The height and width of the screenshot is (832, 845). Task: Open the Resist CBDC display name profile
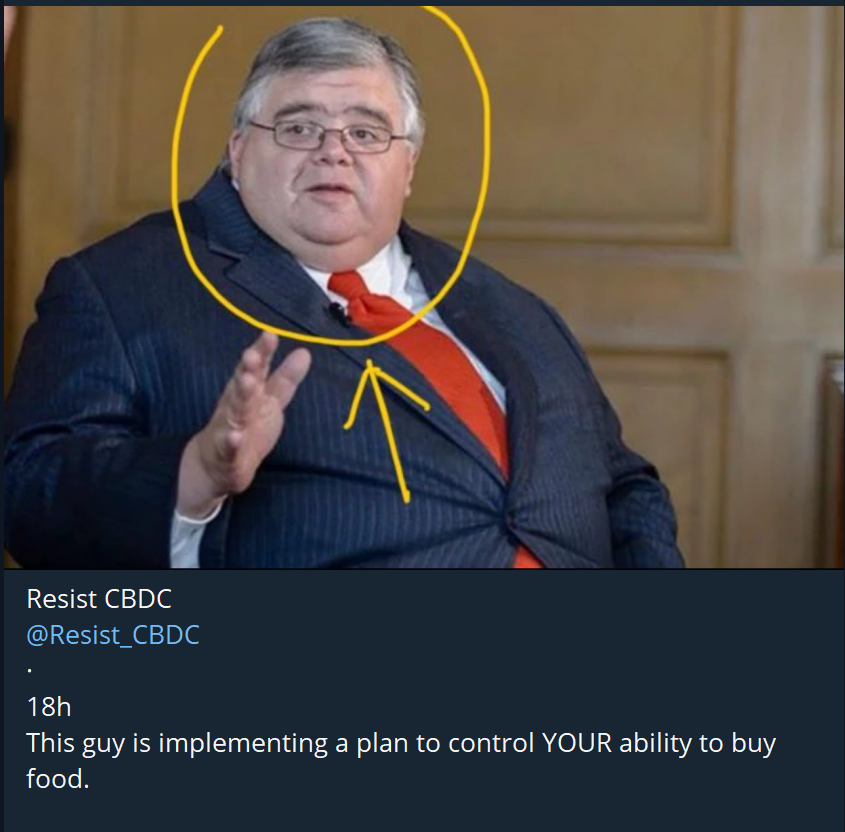coord(99,599)
